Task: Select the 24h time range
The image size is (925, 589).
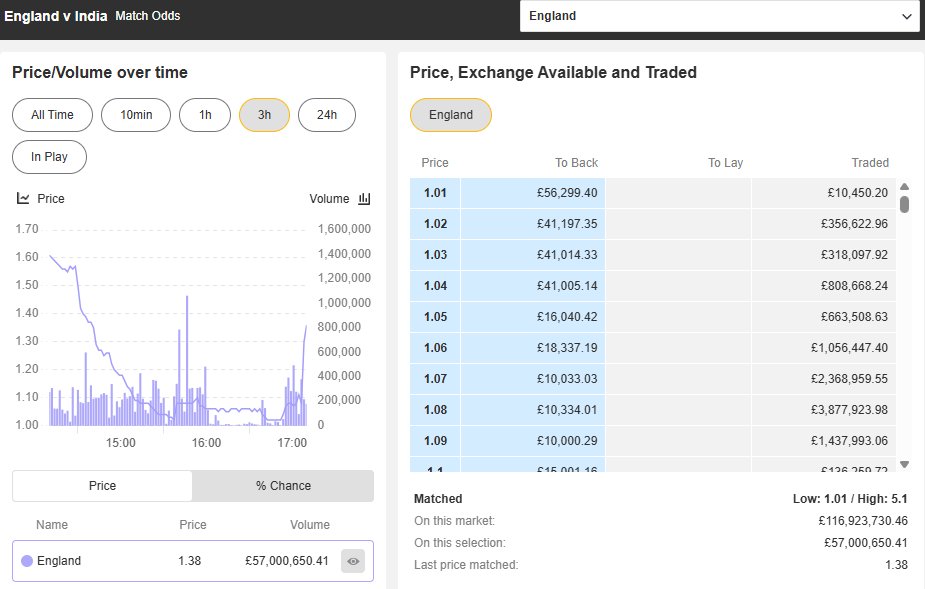Action: click(x=327, y=114)
